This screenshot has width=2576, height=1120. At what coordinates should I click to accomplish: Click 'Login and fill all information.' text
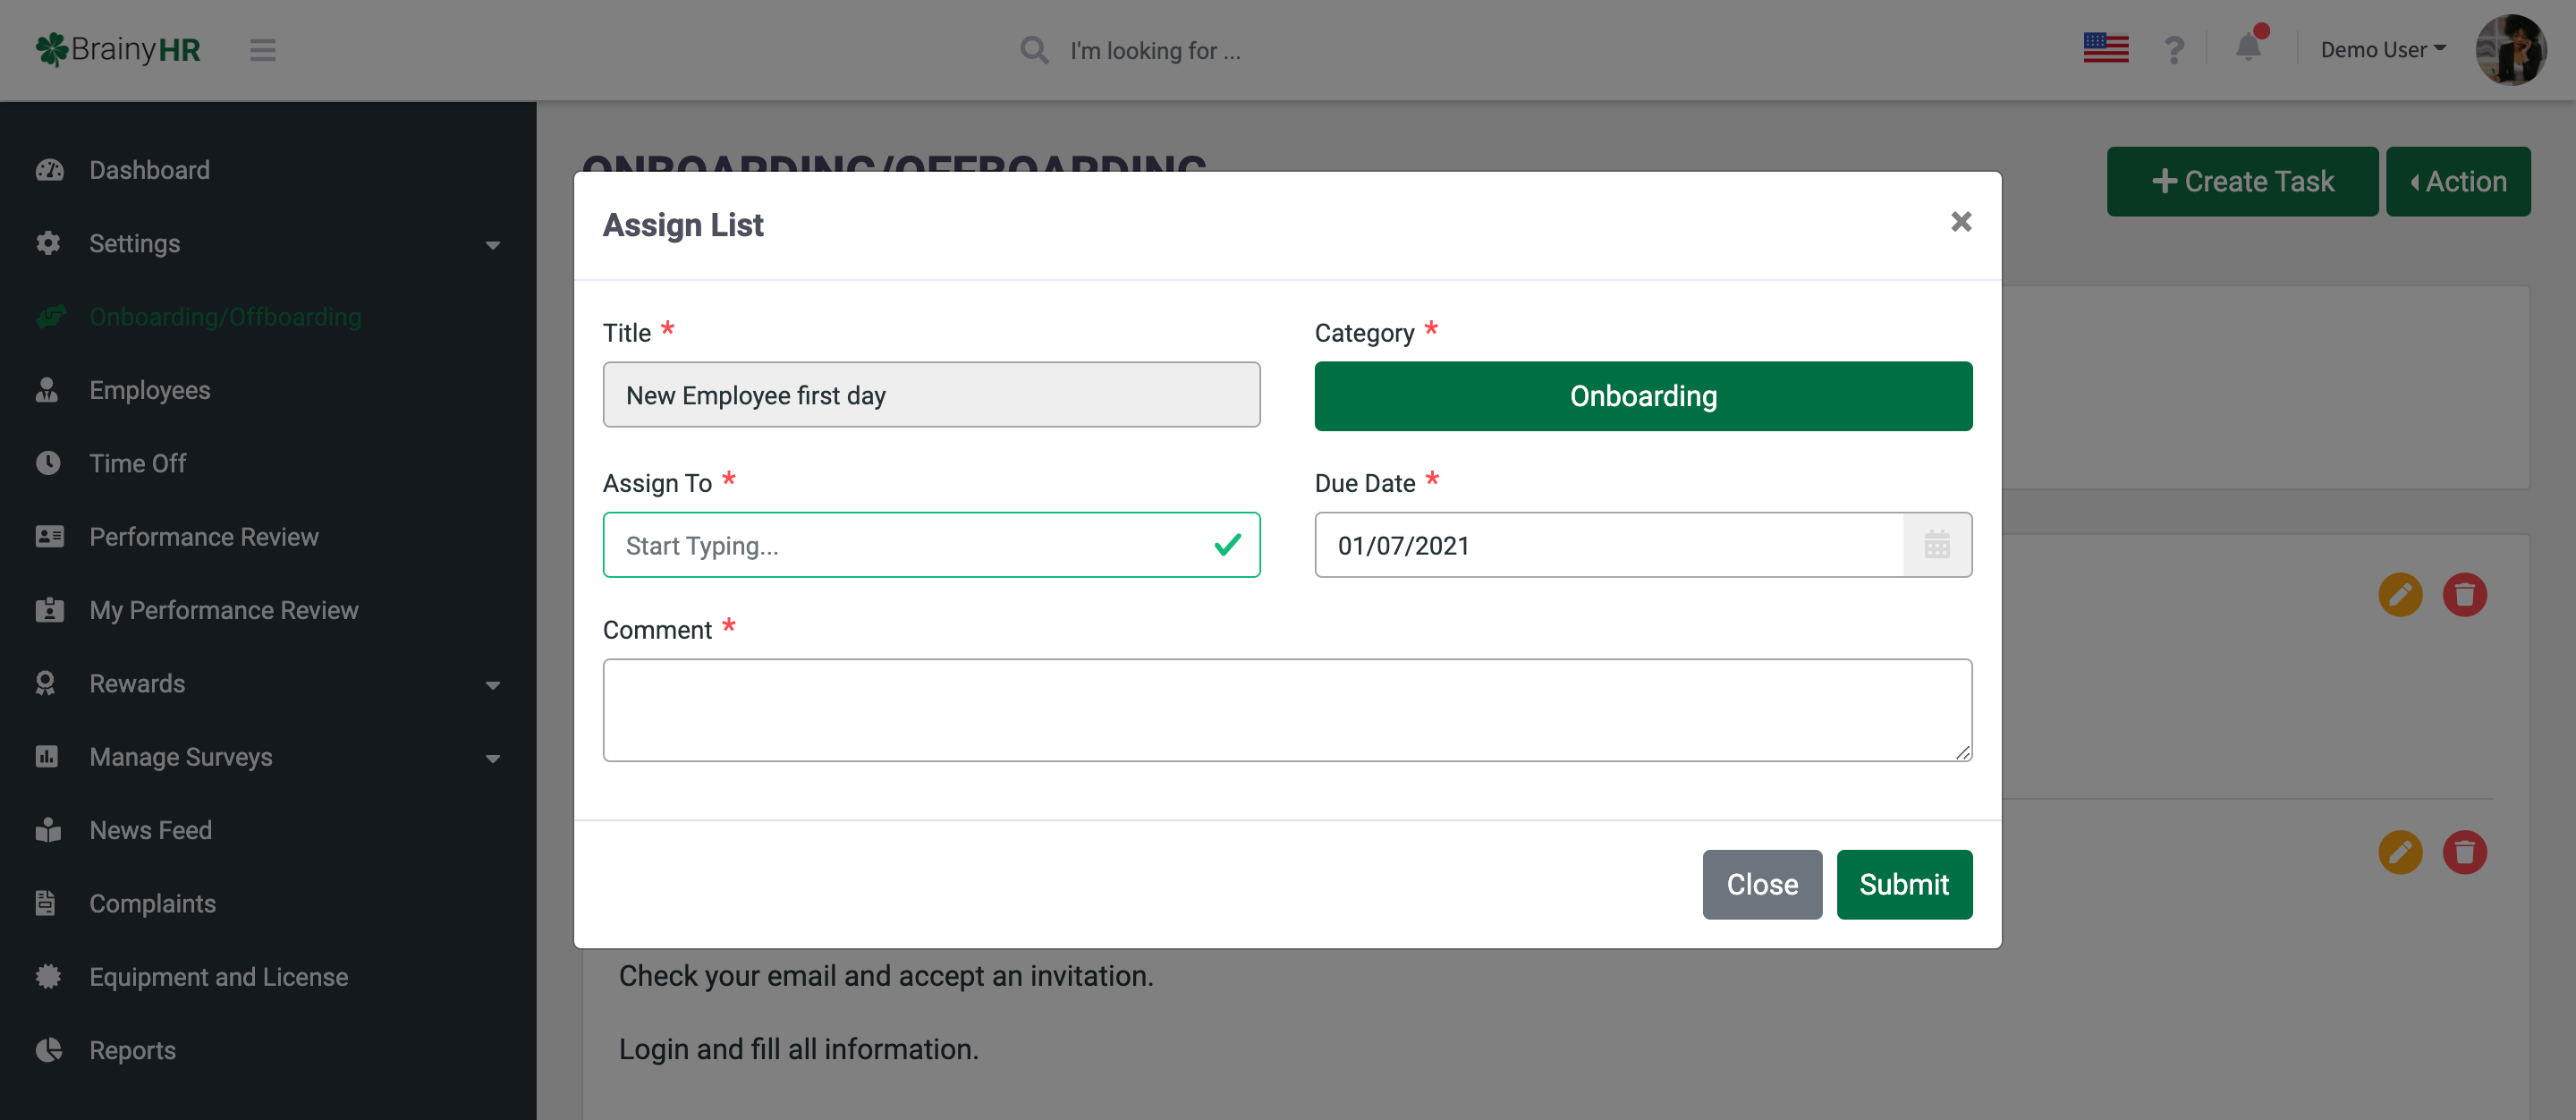pos(798,1049)
